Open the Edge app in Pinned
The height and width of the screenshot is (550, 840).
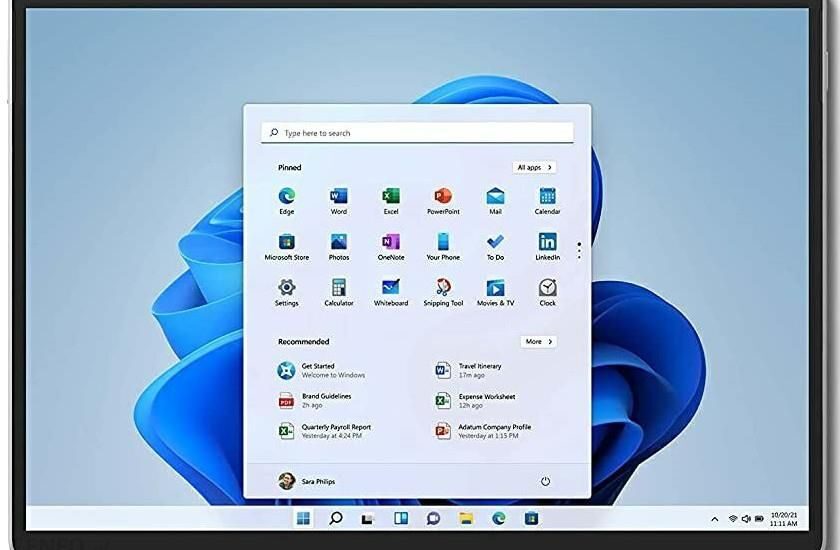287,201
